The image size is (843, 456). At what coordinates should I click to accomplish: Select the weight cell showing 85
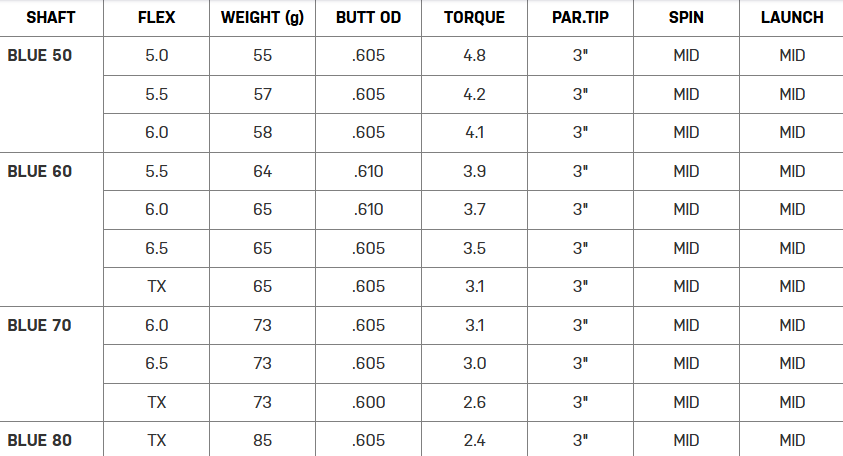tap(262, 440)
